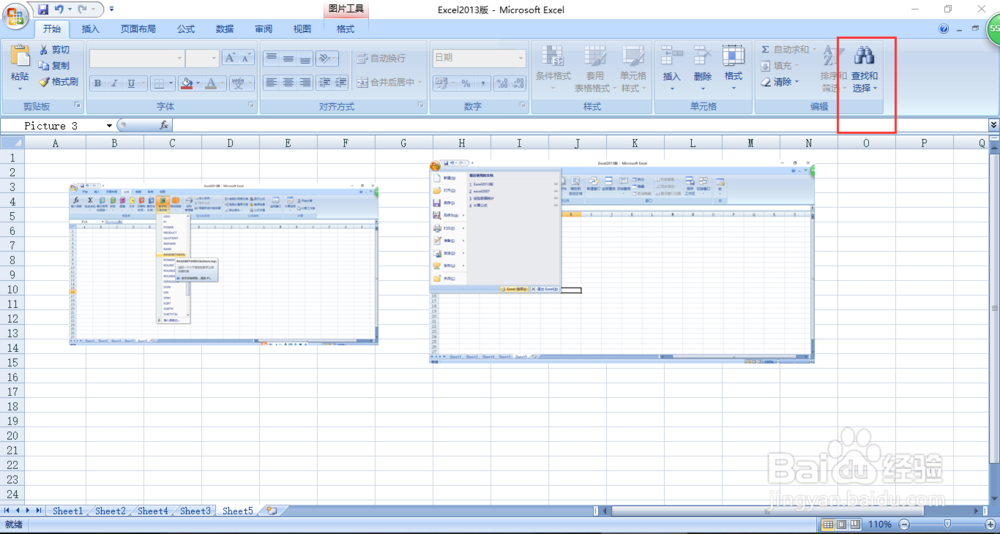Open Cell Styles 单元格样式
The width and height of the screenshot is (1000, 534).
coord(633,69)
